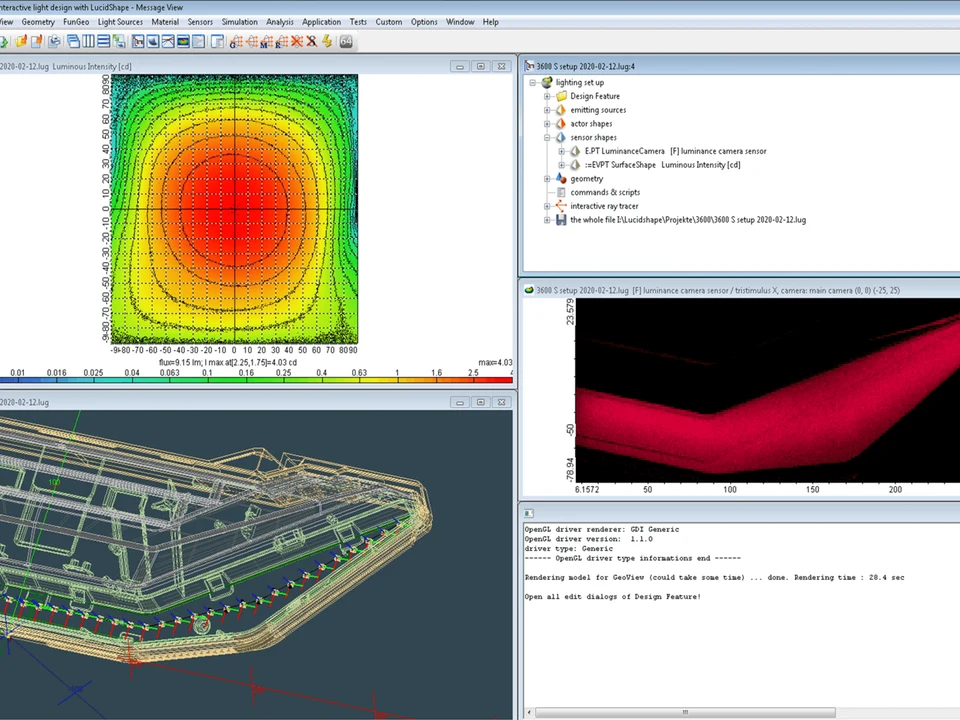Expand the interactive ray tracer node
This screenshot has width=960, height=720.
pyautogui.click(x=547, y=206)
